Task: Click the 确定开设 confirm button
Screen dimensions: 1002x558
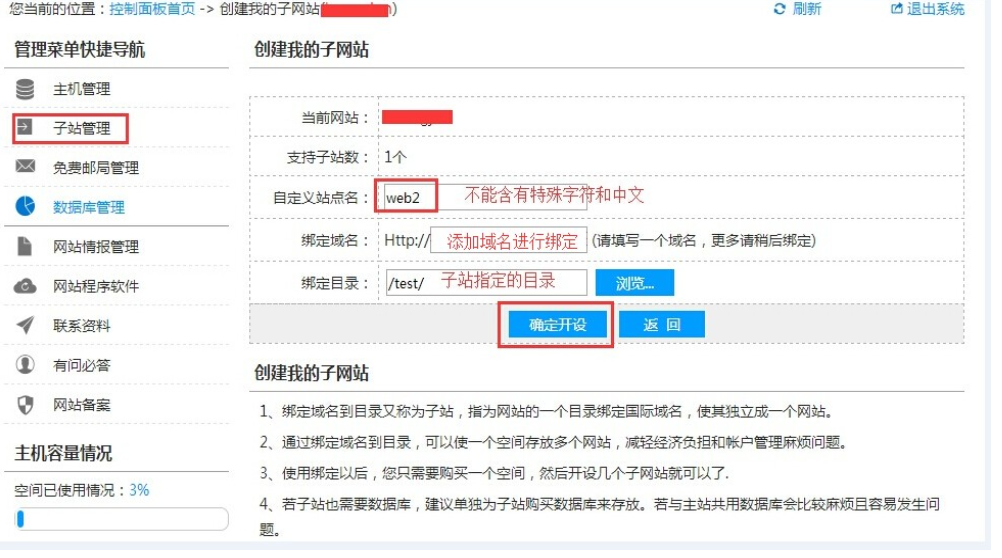Action: [x=557, y=325]
